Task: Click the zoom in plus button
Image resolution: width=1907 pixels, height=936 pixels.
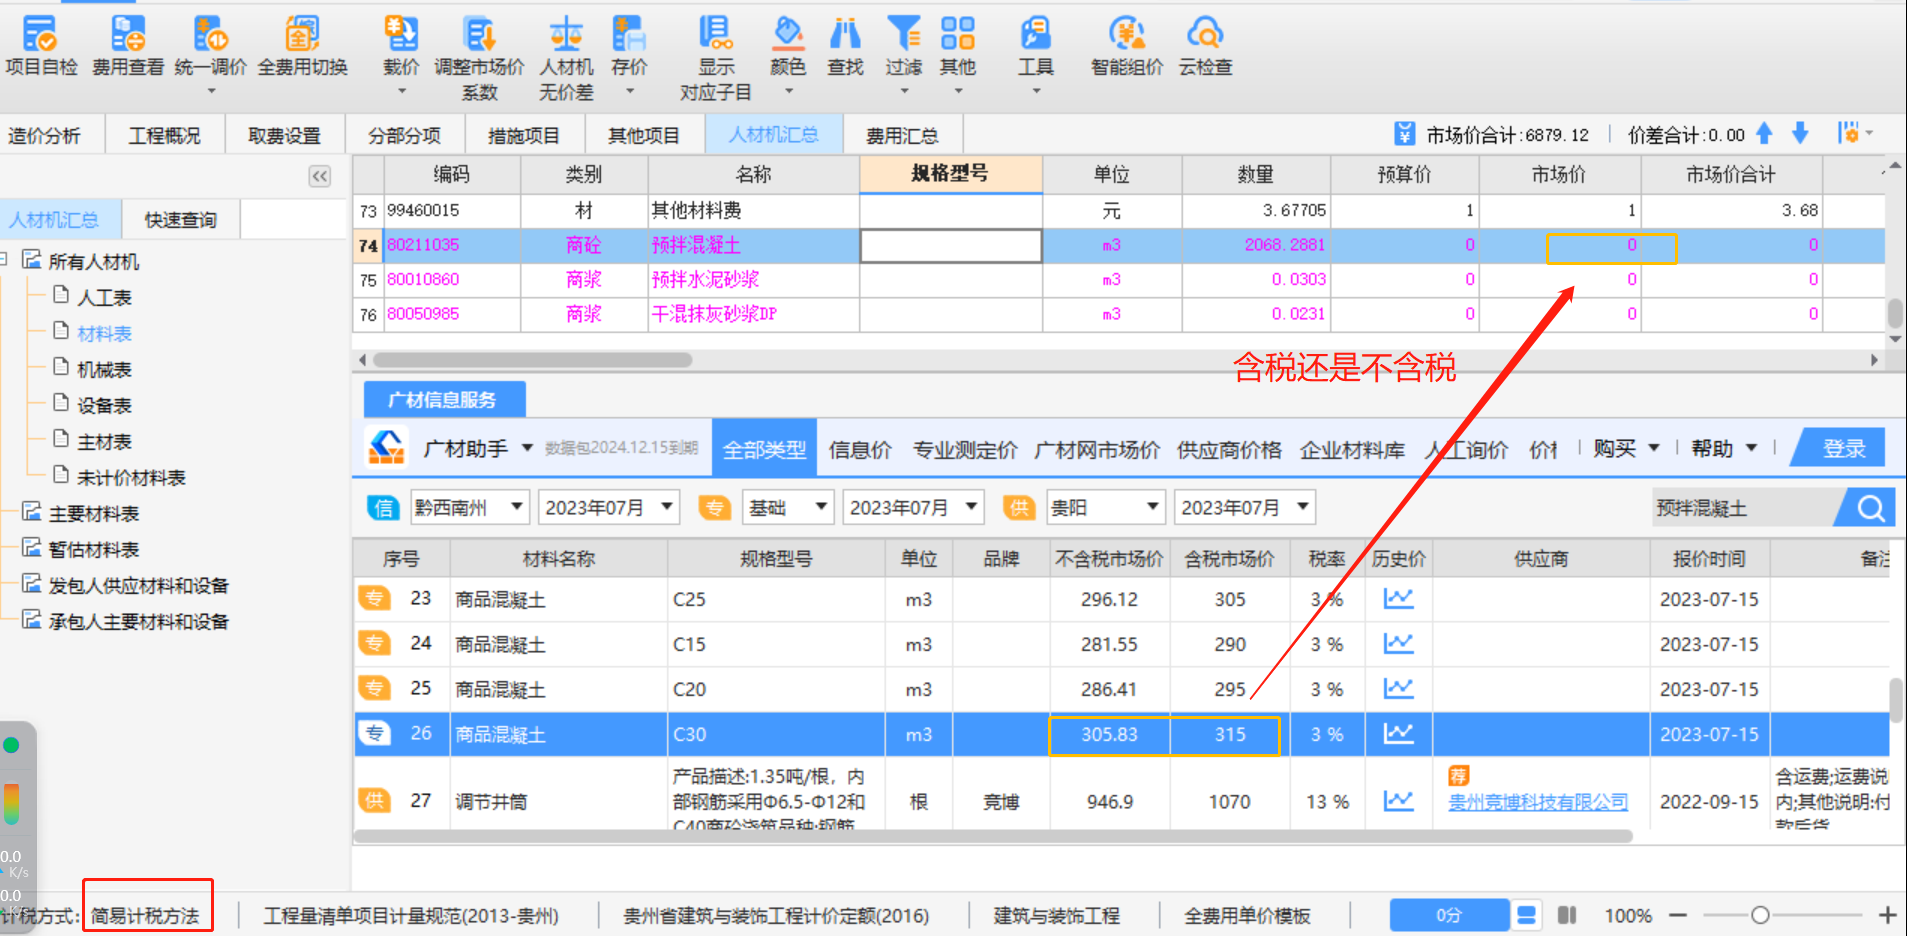Action: pyautogui.click(x=1887, y=915)
